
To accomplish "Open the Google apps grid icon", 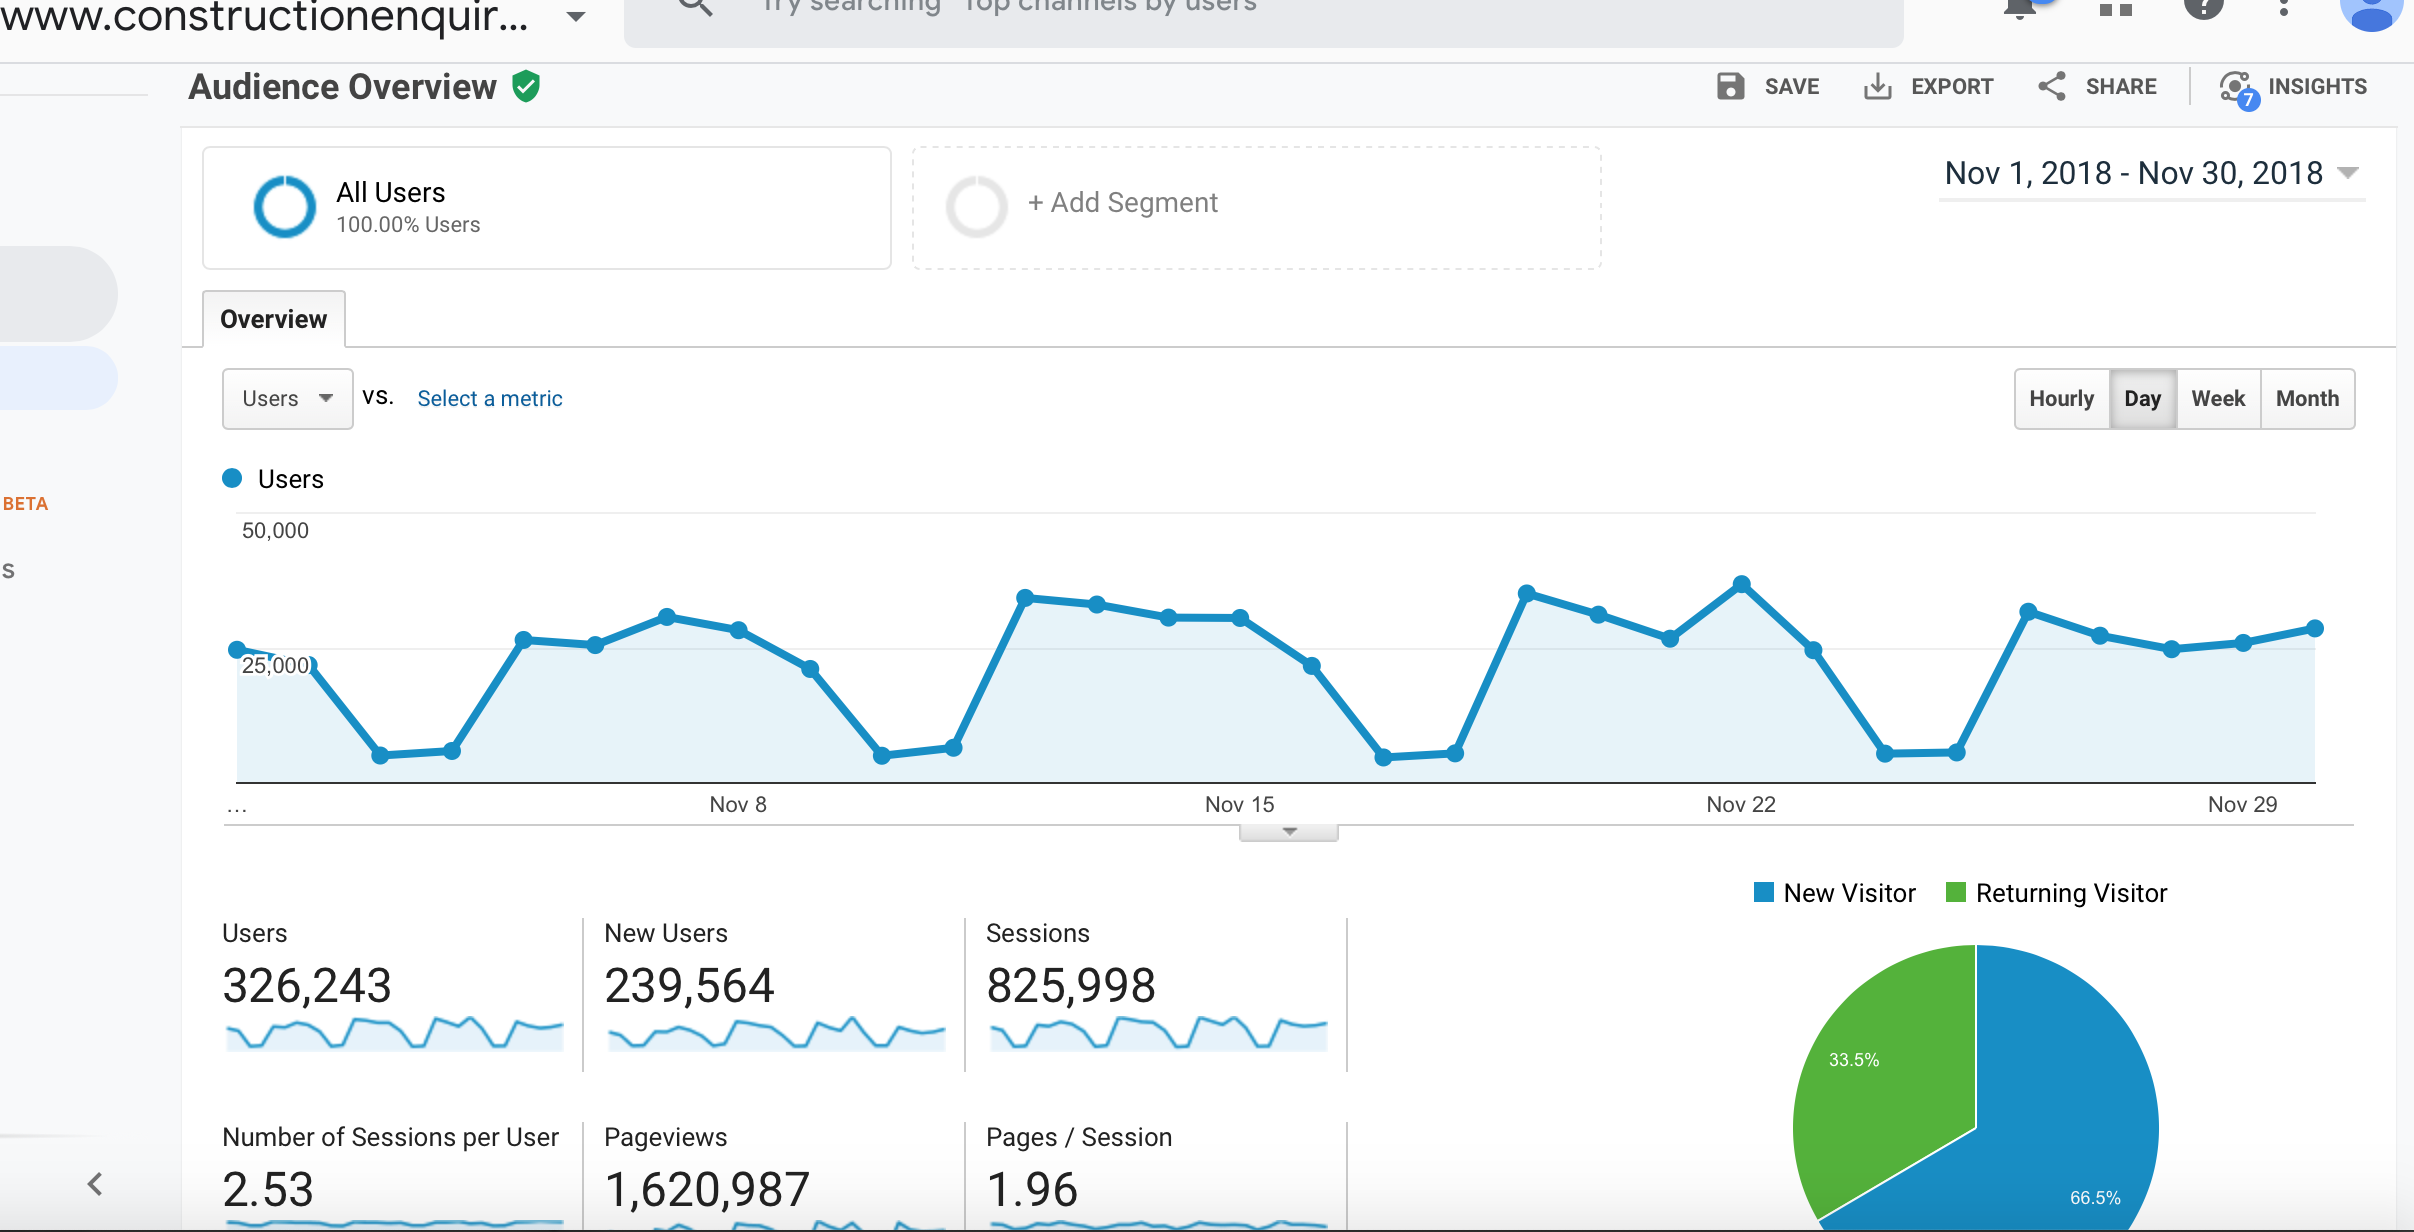I will pyautogui.click(x=2115, y=8).
